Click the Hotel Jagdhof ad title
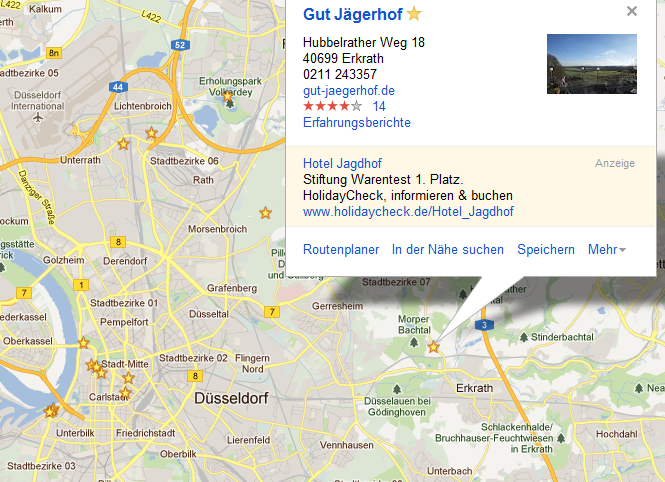 [x=342, y=163]
